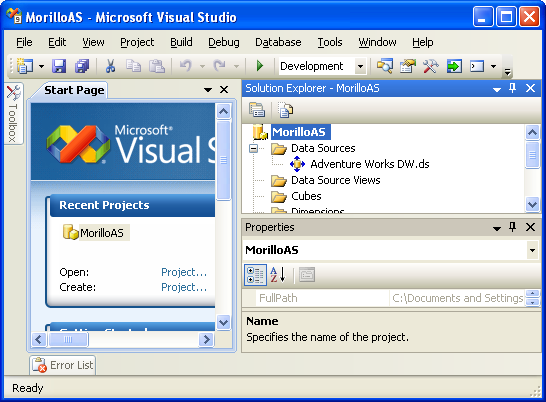
Task: Open the Undo history dropdown arrow
Action: [x=202, y=66]
